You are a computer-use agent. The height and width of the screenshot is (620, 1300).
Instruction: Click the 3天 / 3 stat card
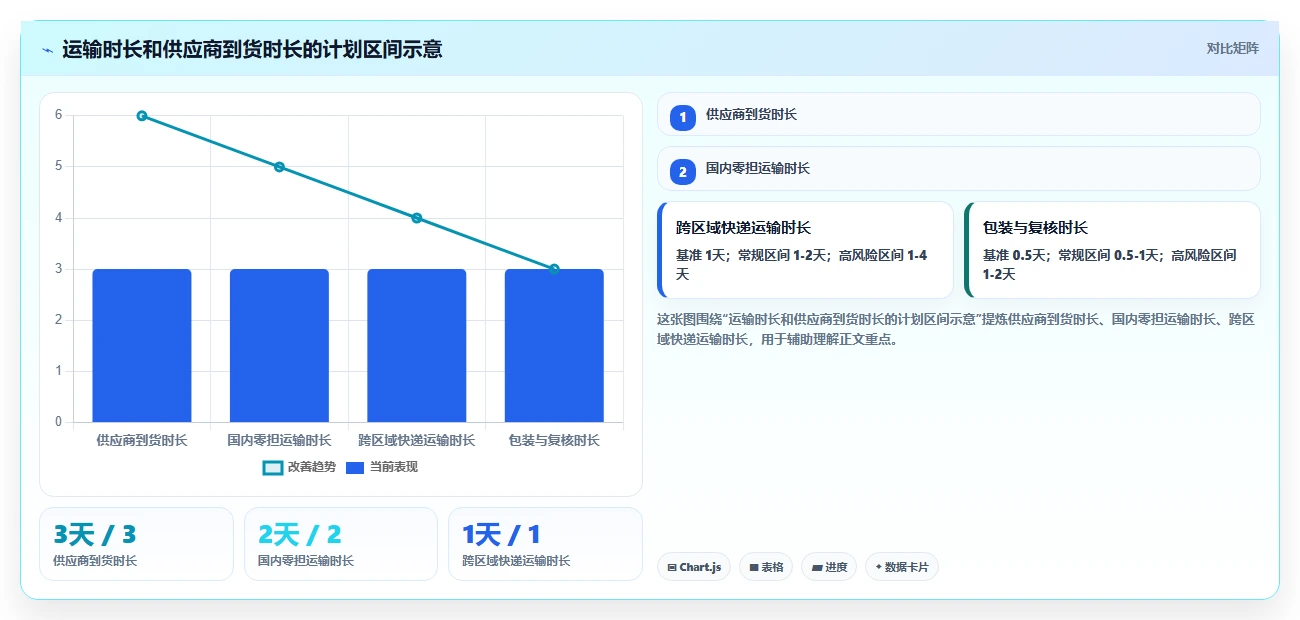136,544
